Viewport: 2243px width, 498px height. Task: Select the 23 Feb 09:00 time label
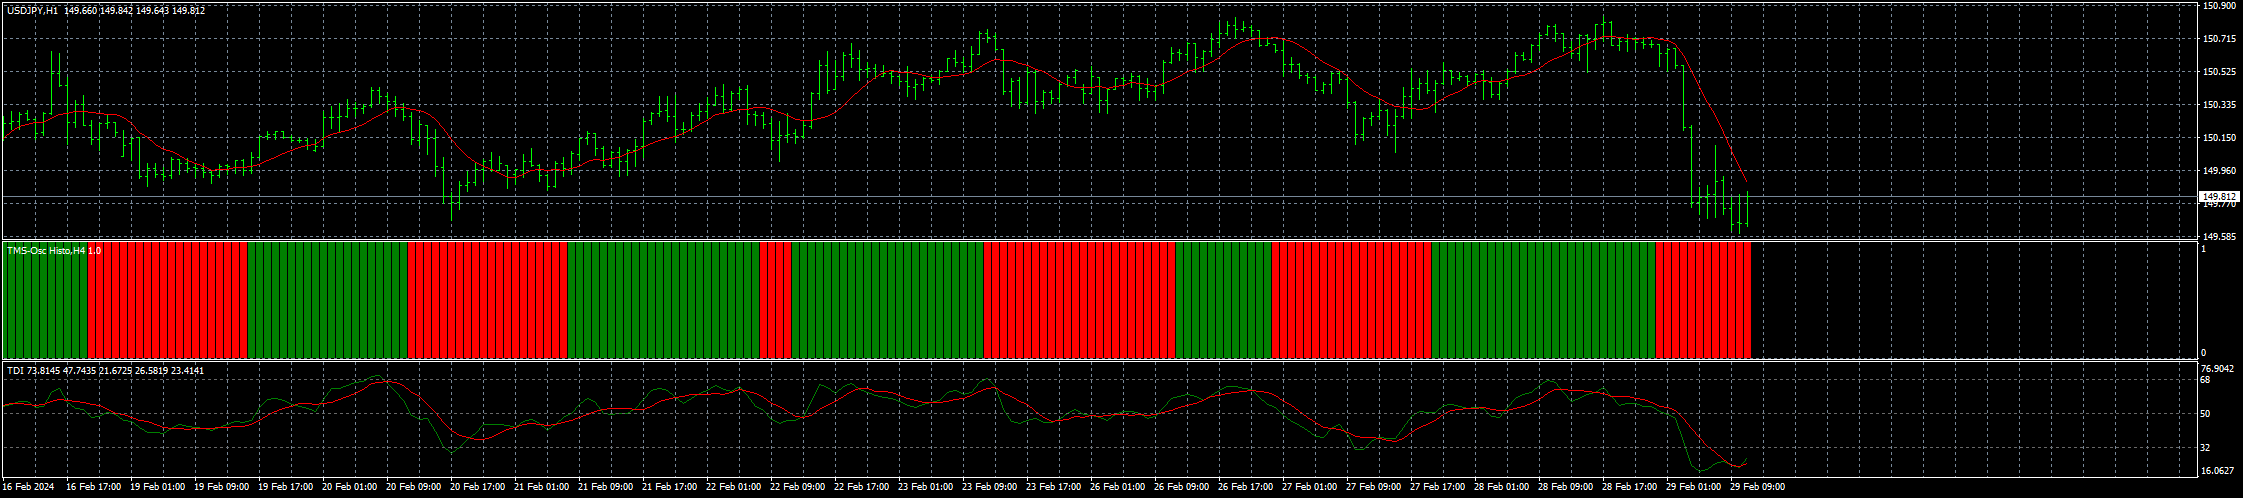coord(989,488)
